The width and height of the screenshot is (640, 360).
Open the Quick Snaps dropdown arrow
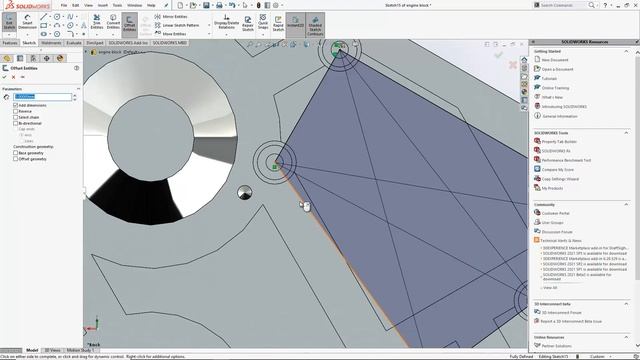click(263, 35)
